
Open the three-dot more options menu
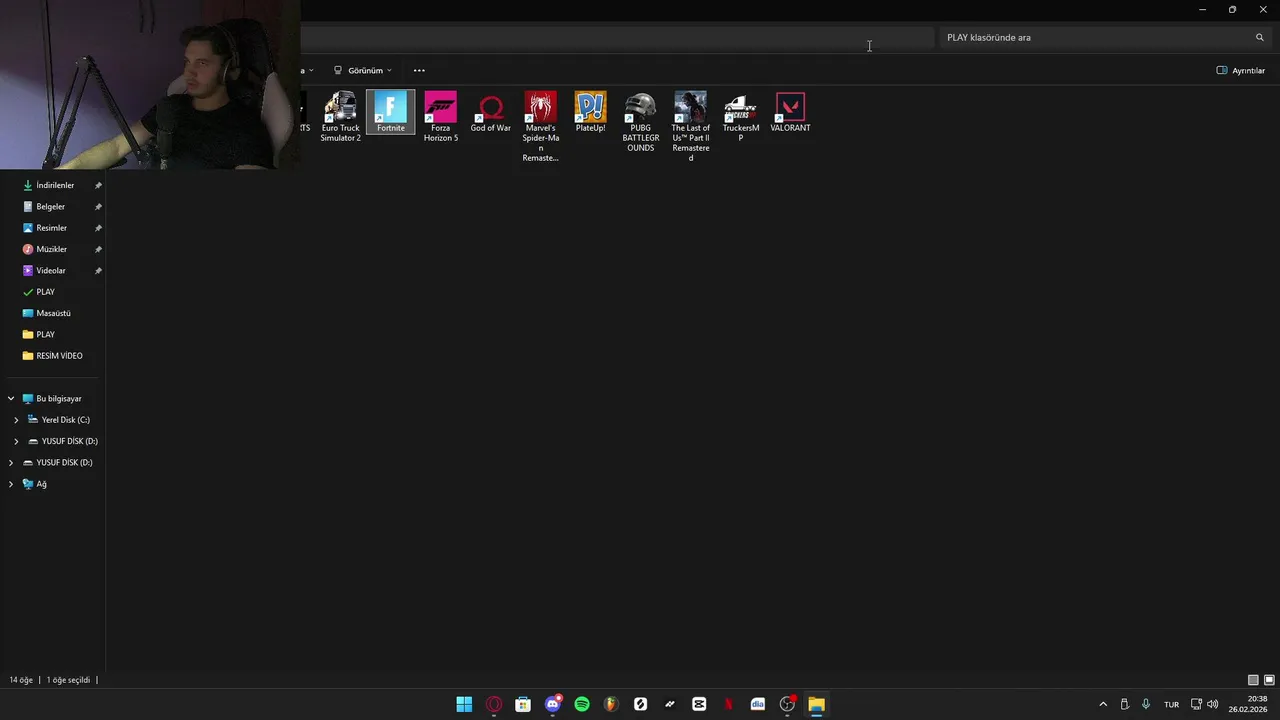[x=419, y=70]
